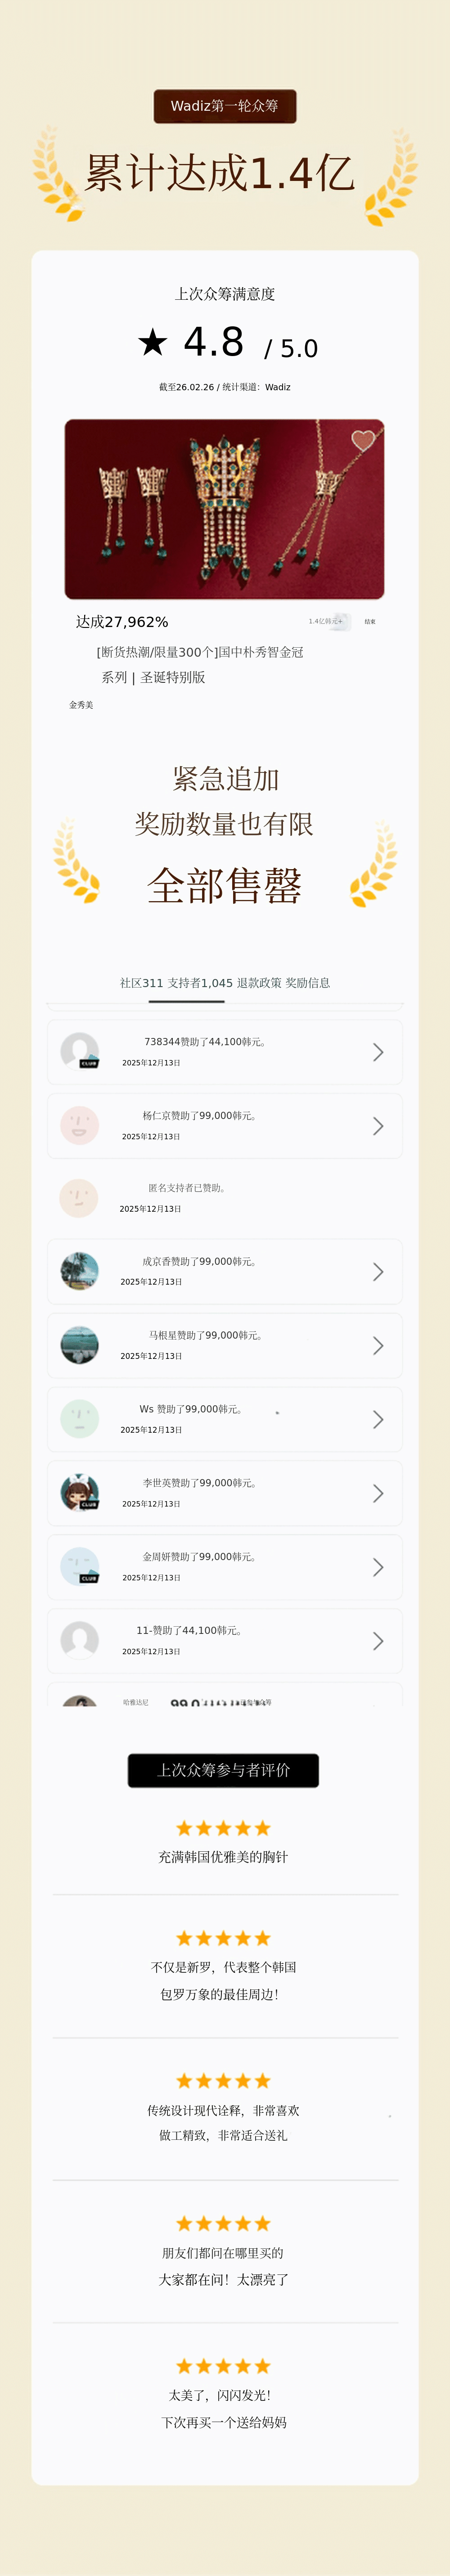The image size is (450, 2576).
Task: Go to the 奖励信息 tab
Action: [x=308, y=983]
